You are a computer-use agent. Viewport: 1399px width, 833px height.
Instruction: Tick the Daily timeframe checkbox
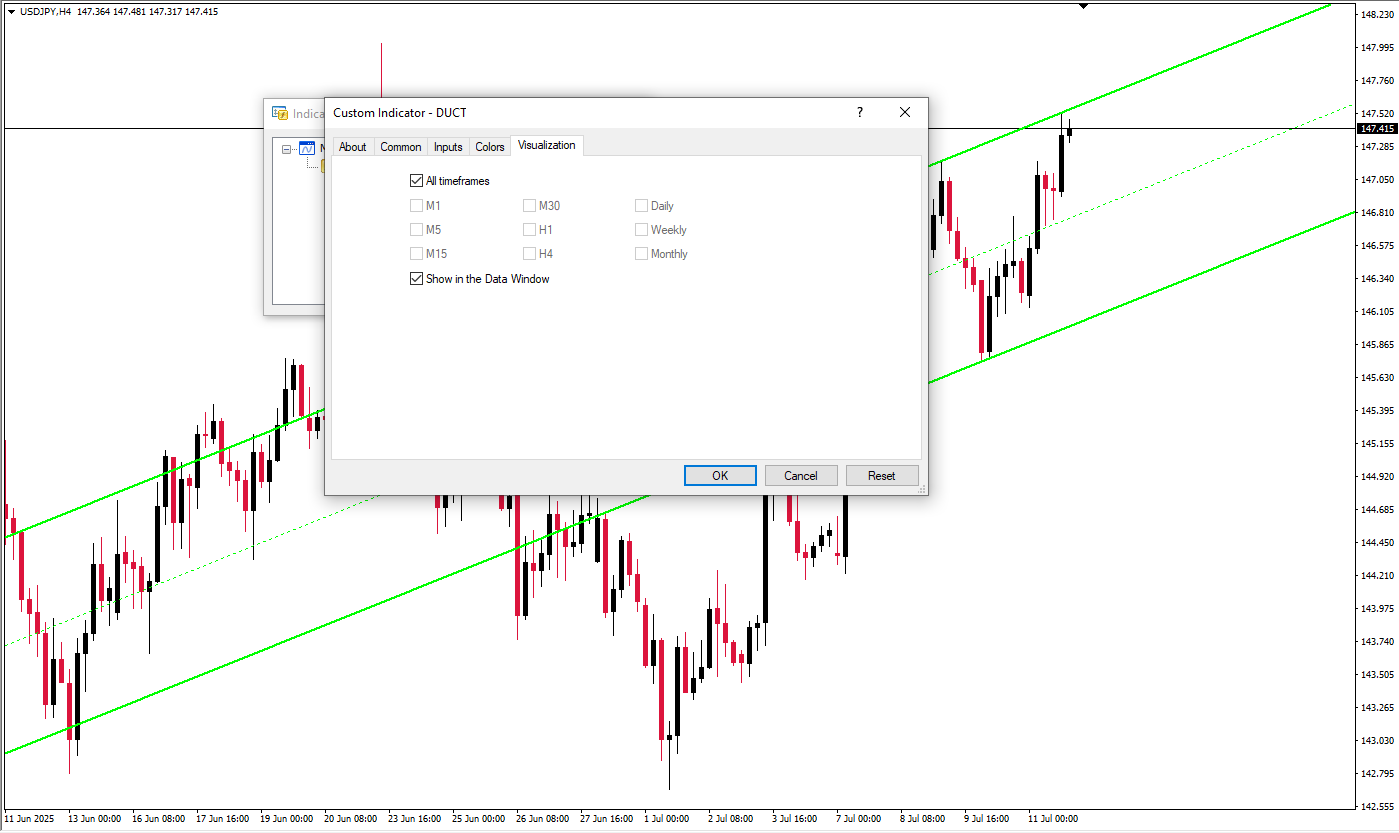[642, 206]
